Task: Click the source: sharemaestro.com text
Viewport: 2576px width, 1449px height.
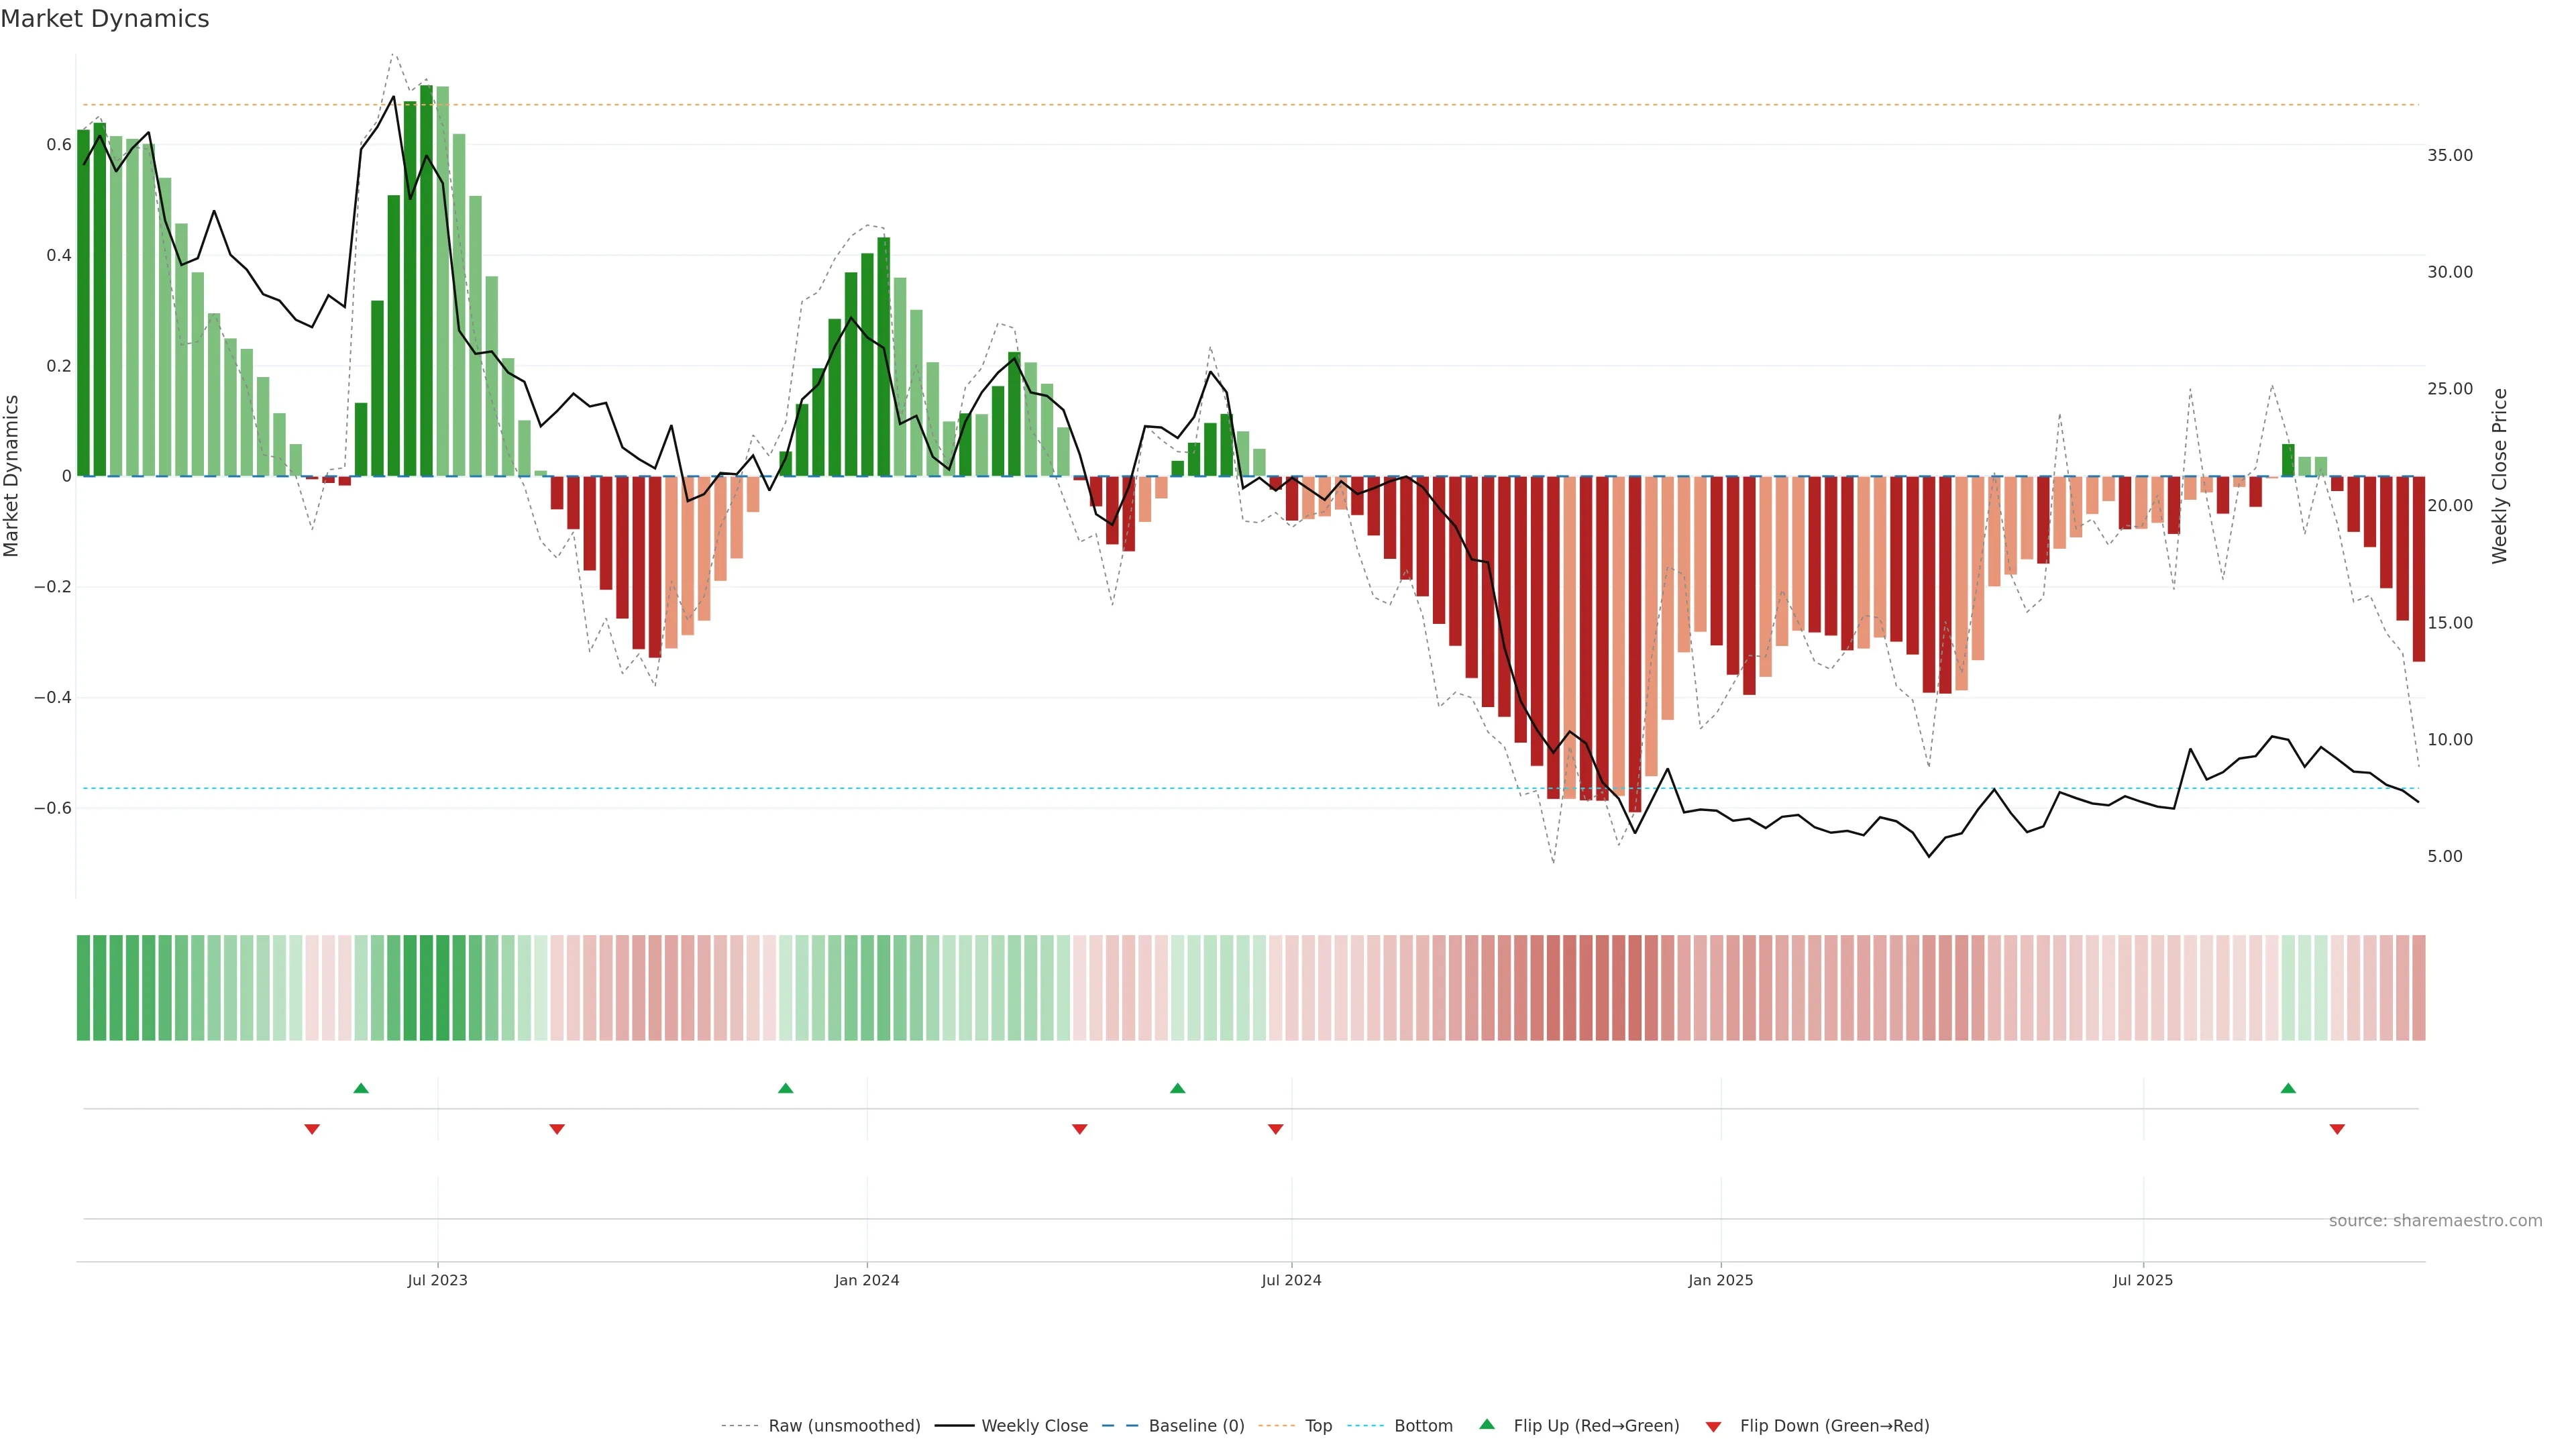Action: point(2435,1221)
